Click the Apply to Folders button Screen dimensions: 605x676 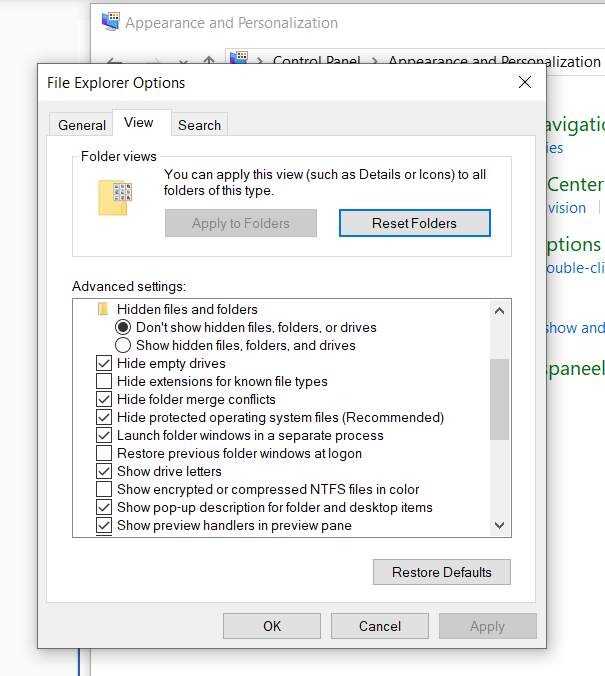241,223
